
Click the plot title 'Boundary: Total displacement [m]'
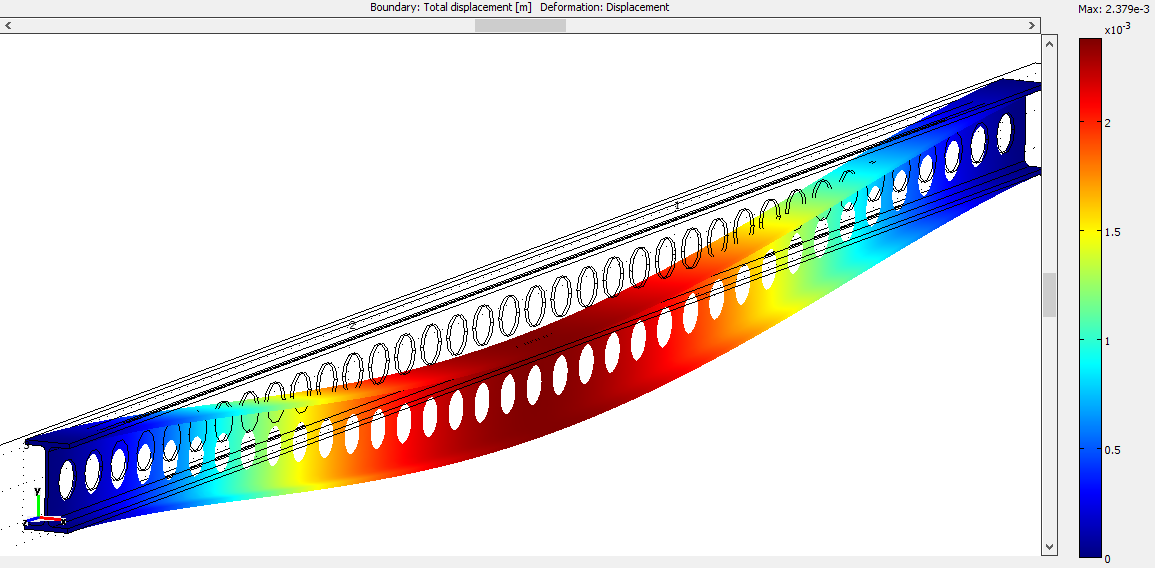click(451, 7)
